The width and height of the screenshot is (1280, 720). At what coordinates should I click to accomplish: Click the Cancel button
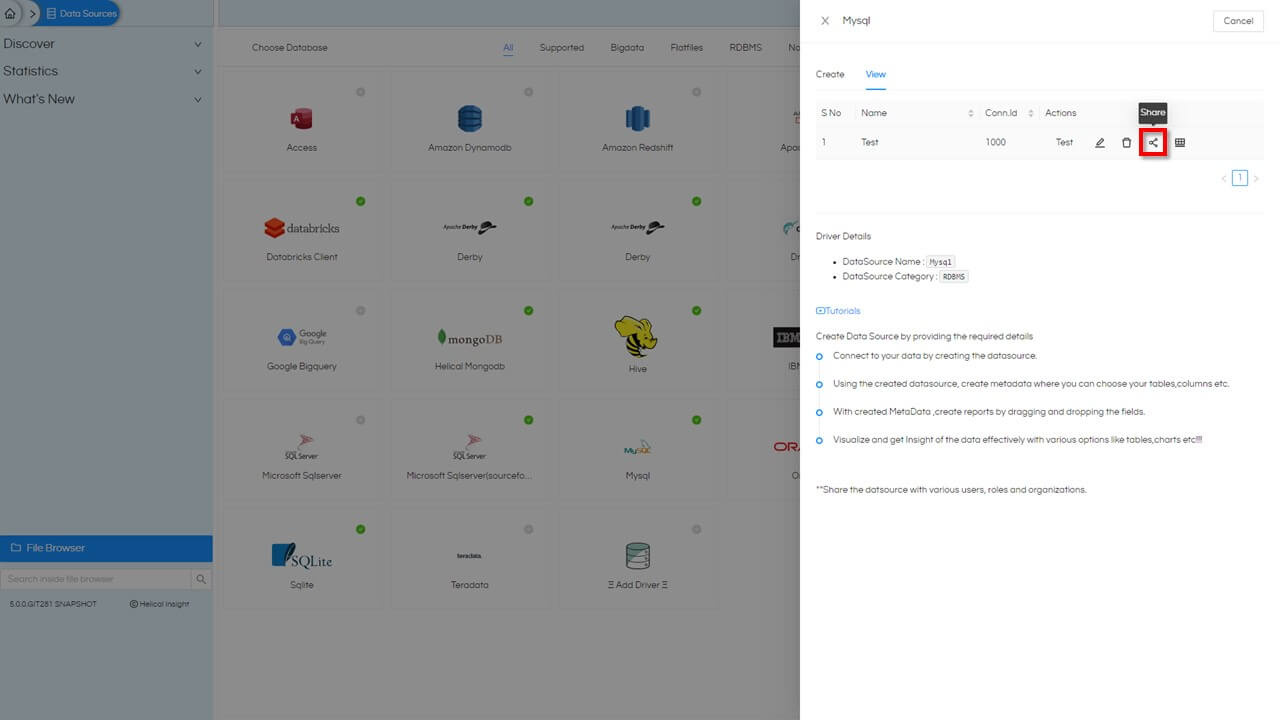pos(1238,21)
